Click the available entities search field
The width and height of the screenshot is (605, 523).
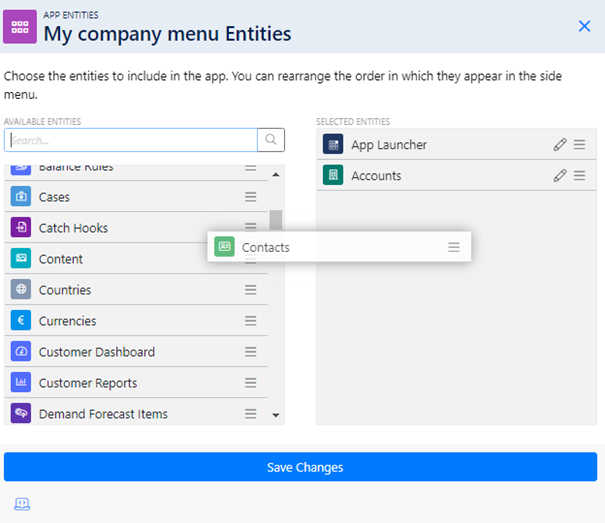131,140
